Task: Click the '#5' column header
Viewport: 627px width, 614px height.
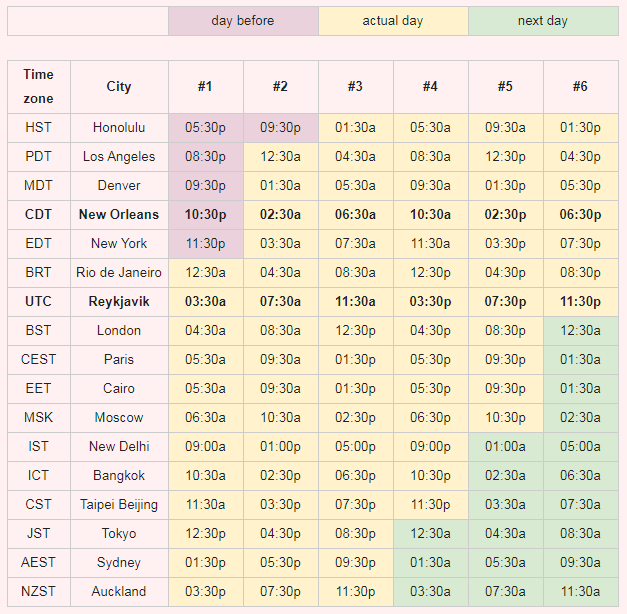Action: 506,87
